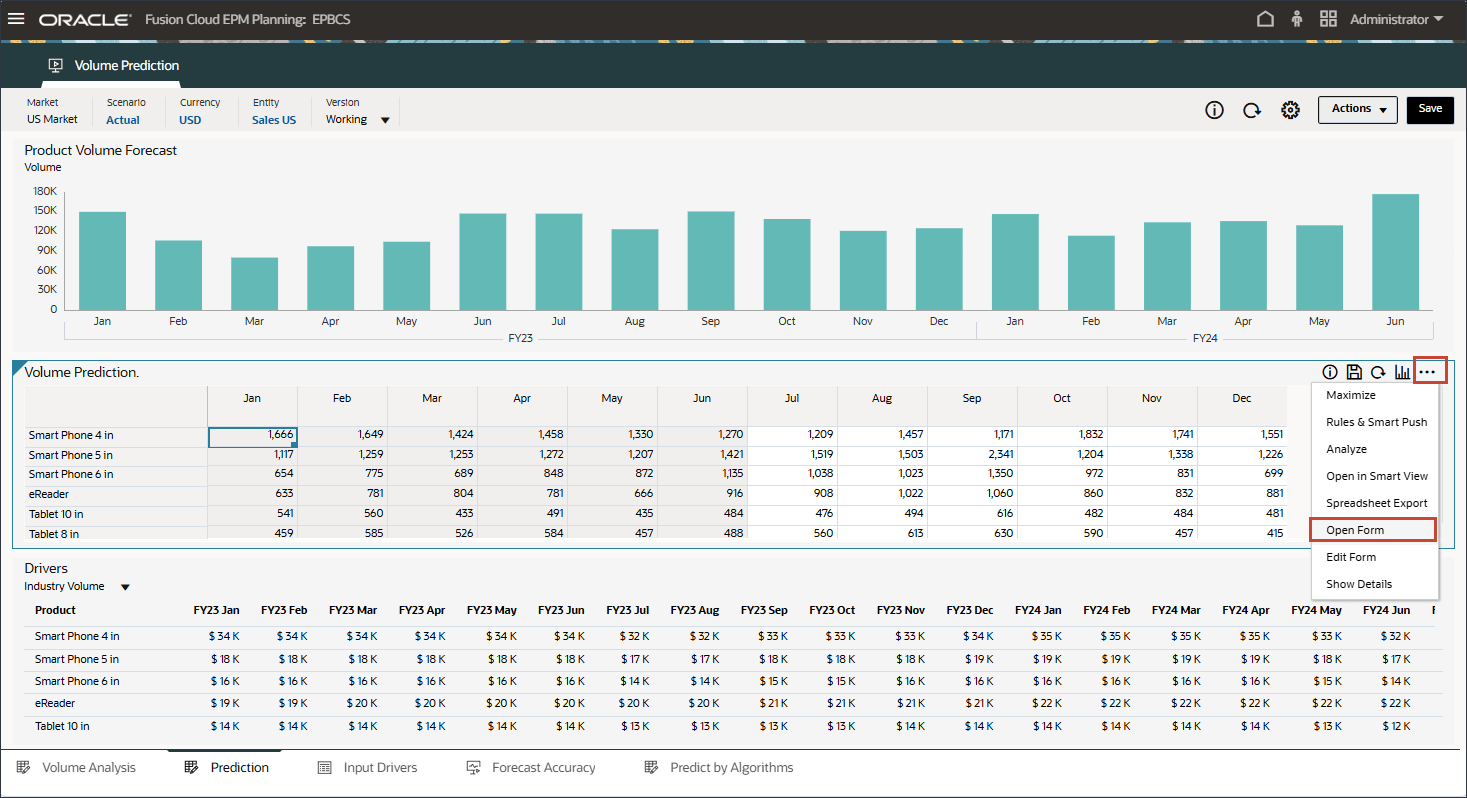This screenshot has height=798, width=1467.
Task: Select the Prediction tab
Action: tap(227, 768)
